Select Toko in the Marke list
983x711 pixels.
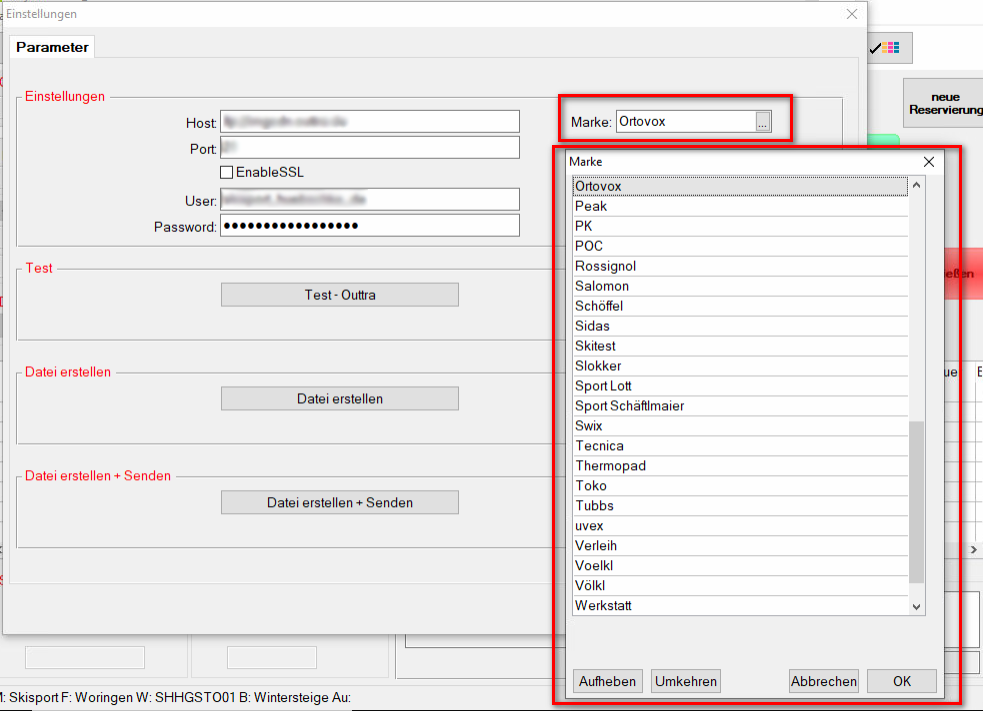[x=740, y=487]
